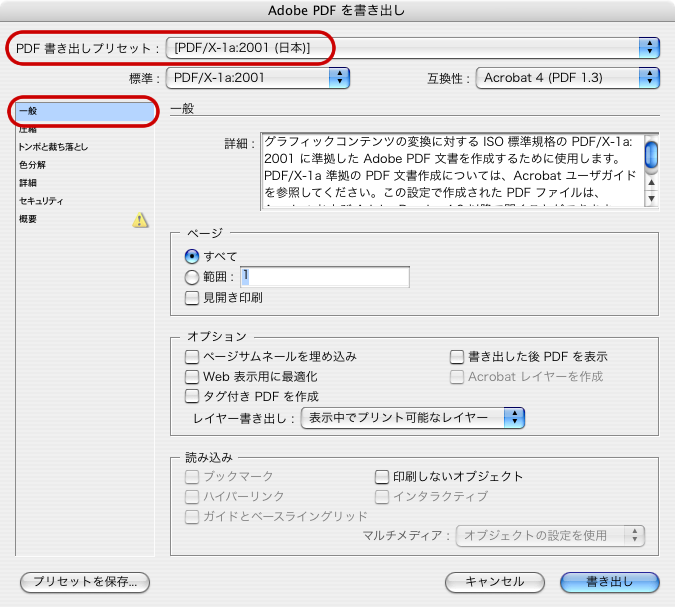Select the トンボと裁ち落とし category
Screen dimensions: 675x607
coord(85,147)
